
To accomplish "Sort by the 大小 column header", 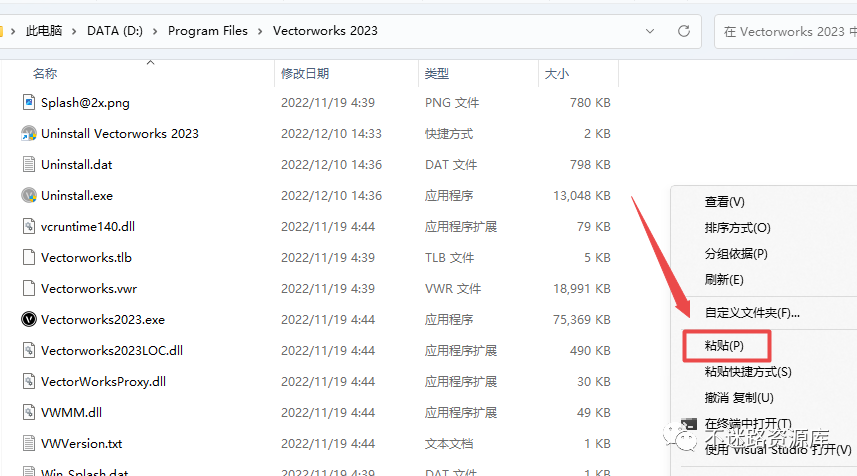I will 557,74.
